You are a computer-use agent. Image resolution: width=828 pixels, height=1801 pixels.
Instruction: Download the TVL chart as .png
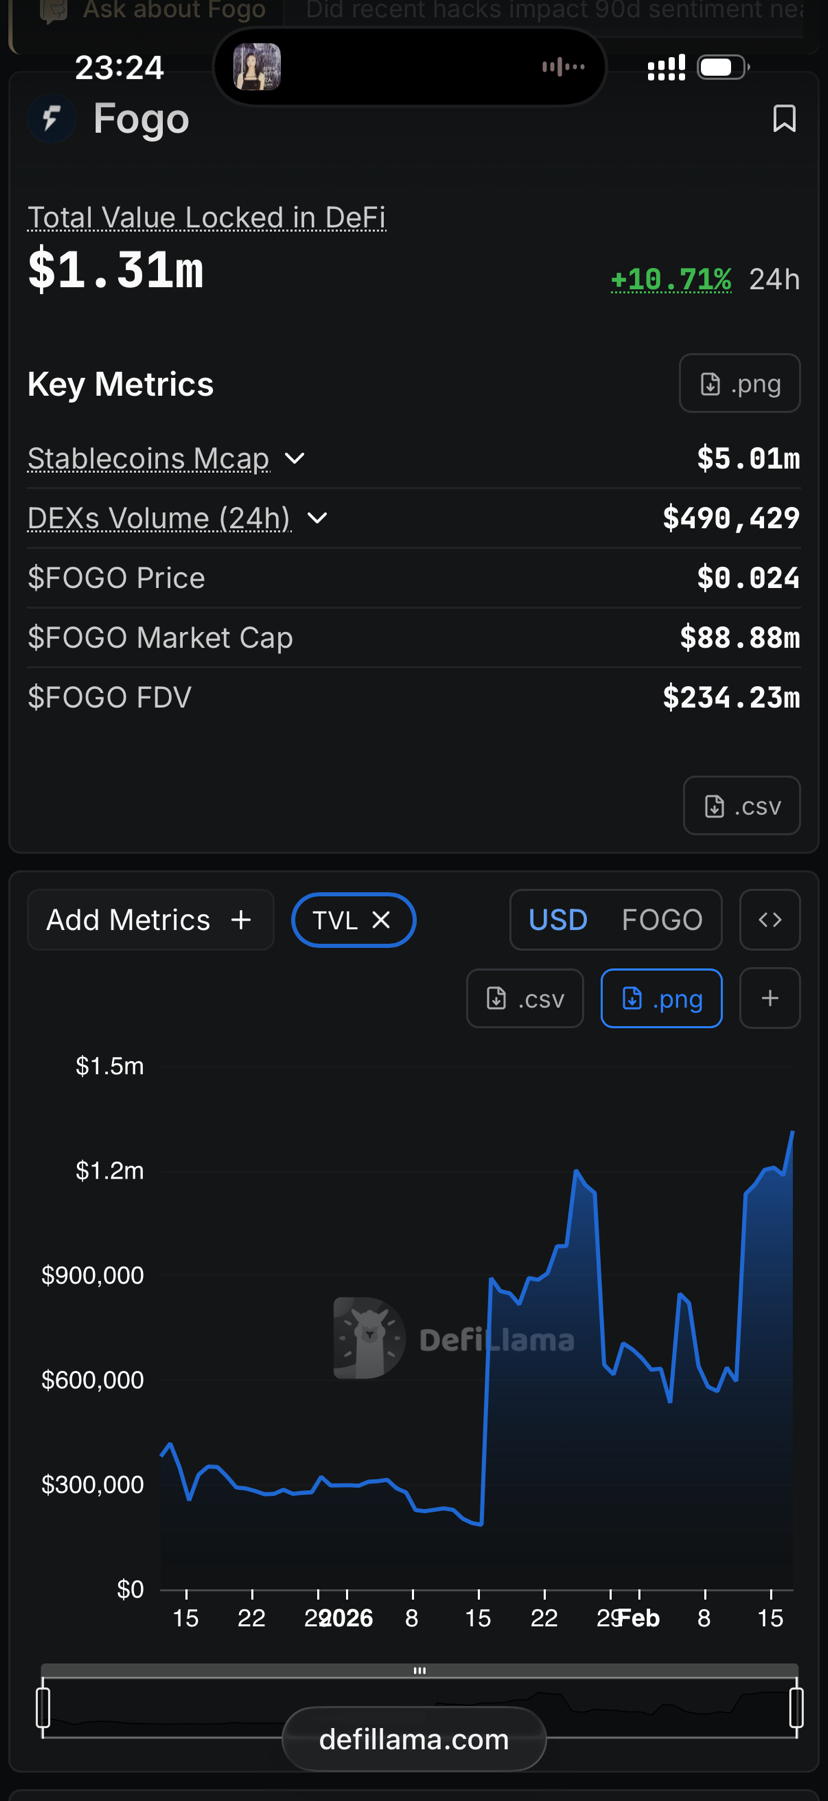click(x=661, y=998)
